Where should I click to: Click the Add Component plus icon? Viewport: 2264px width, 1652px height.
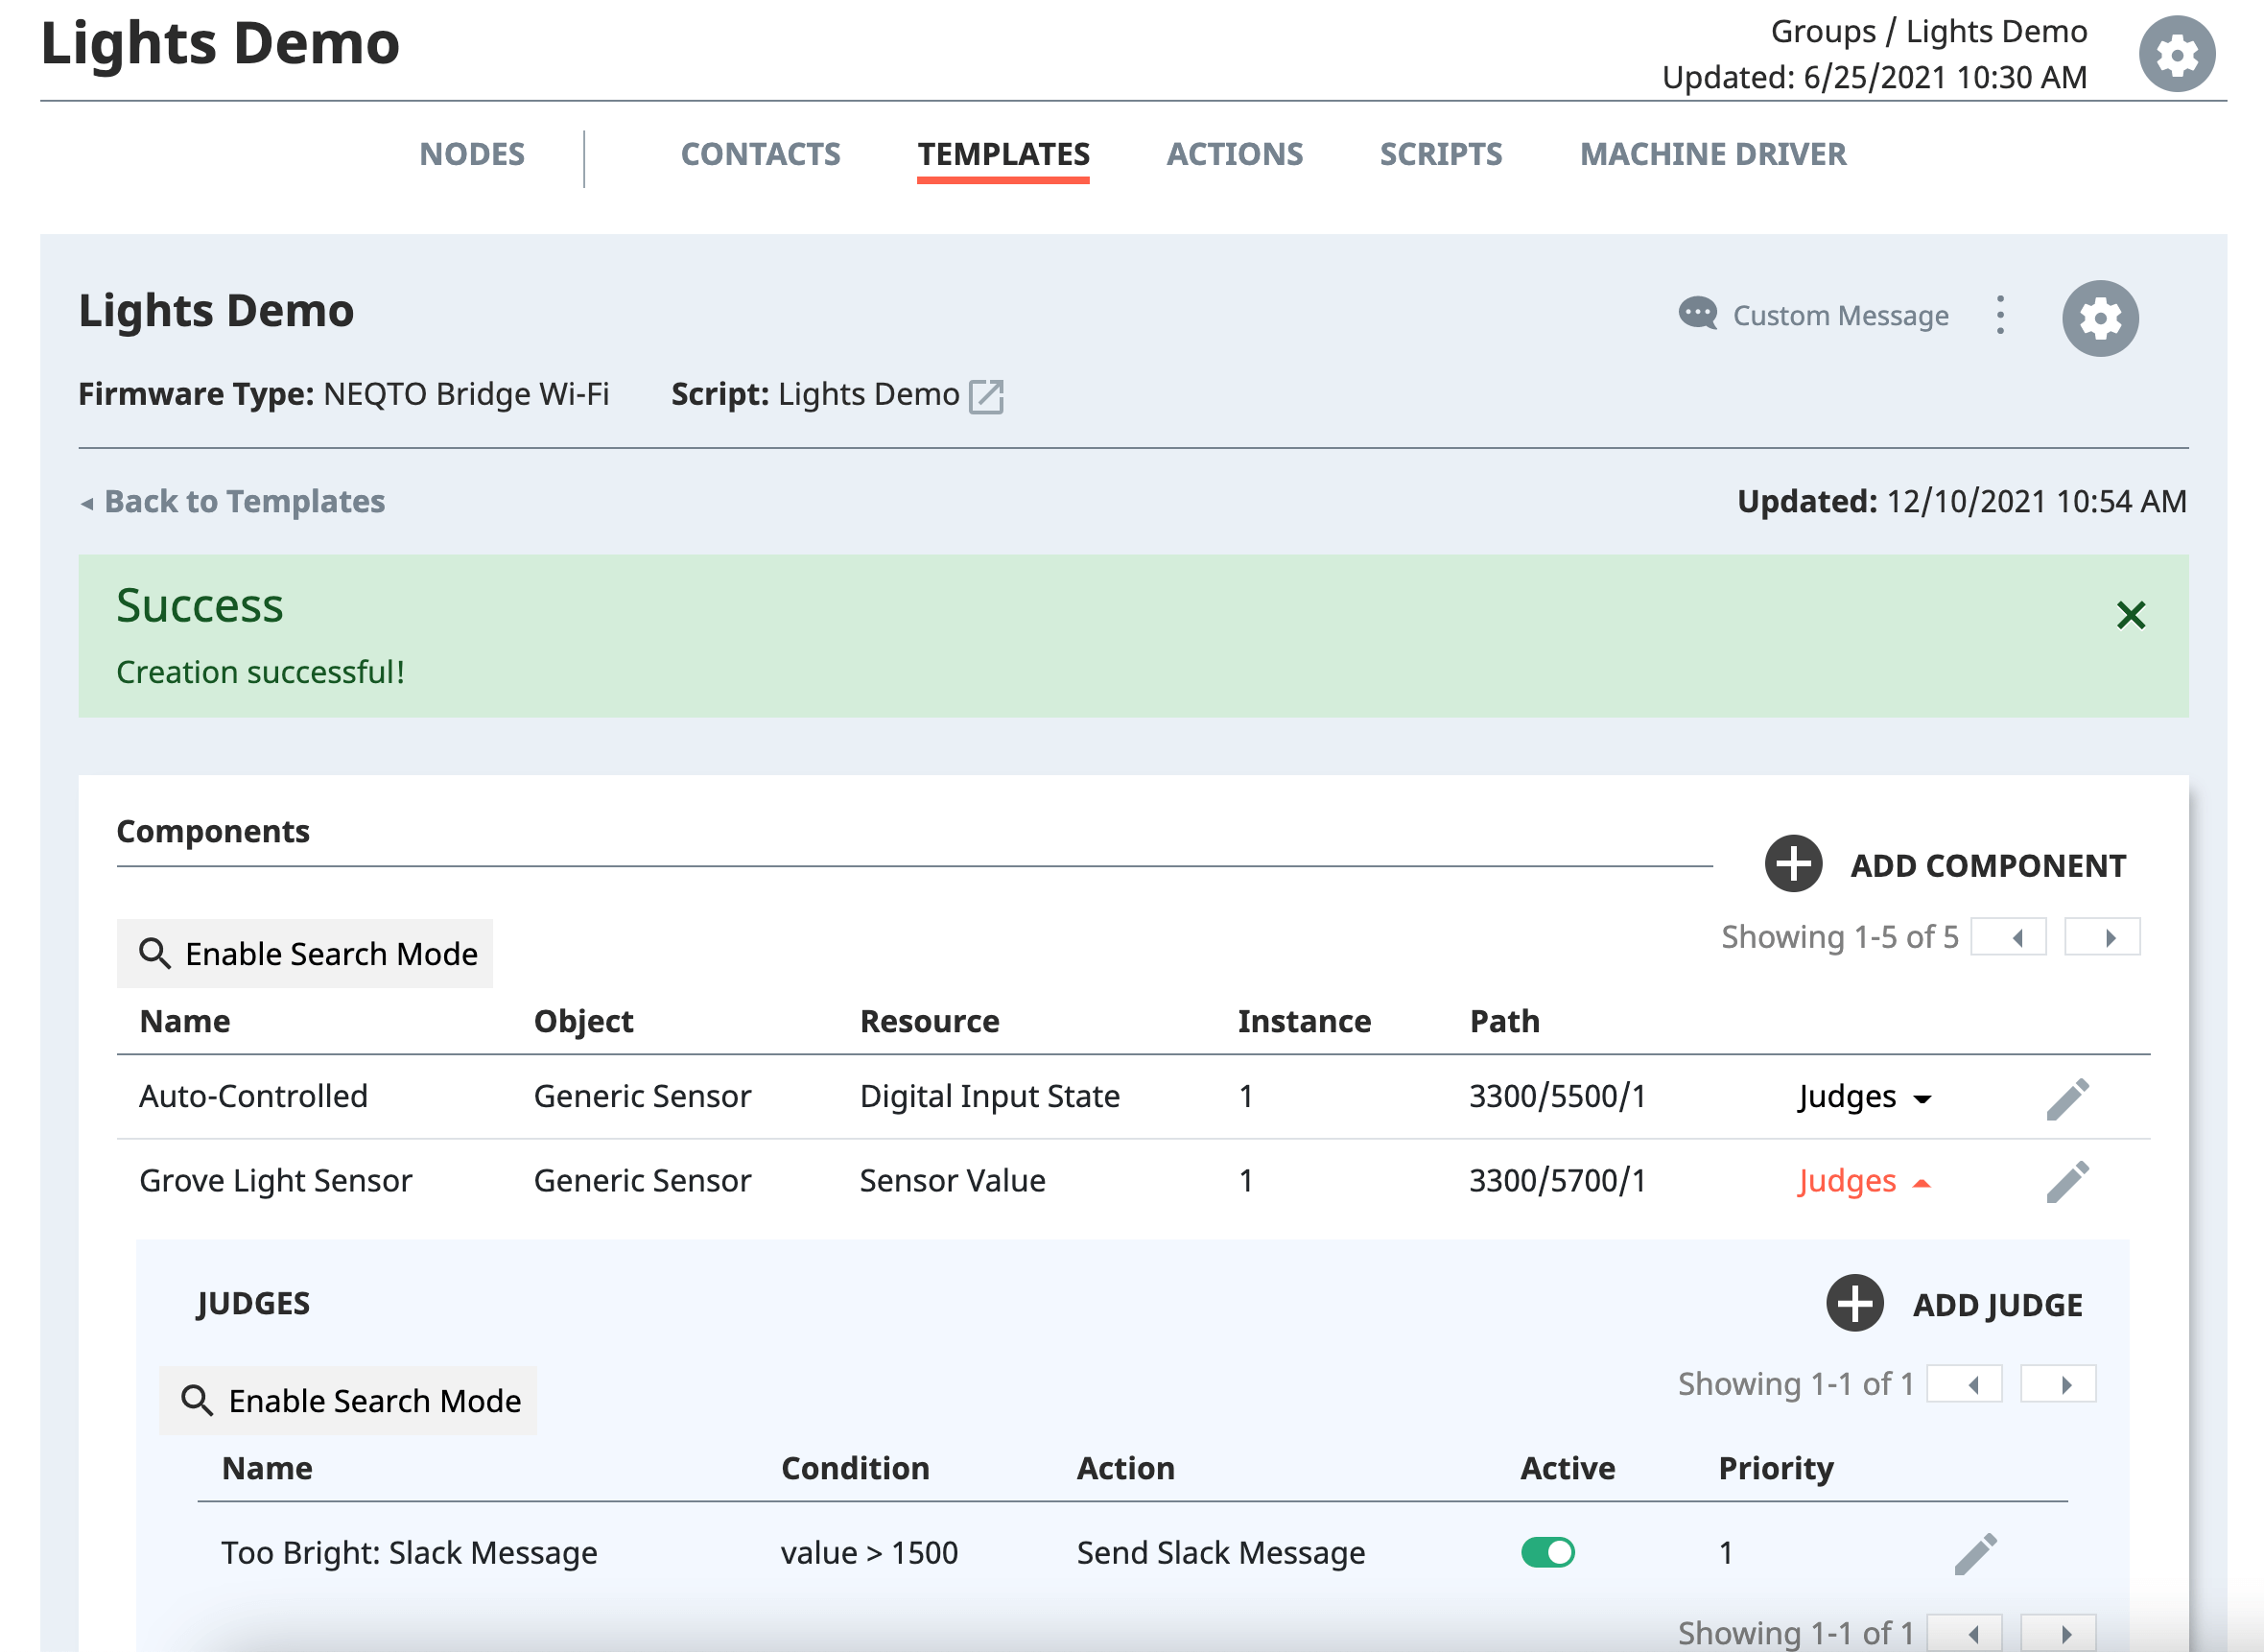point(1793,864)
